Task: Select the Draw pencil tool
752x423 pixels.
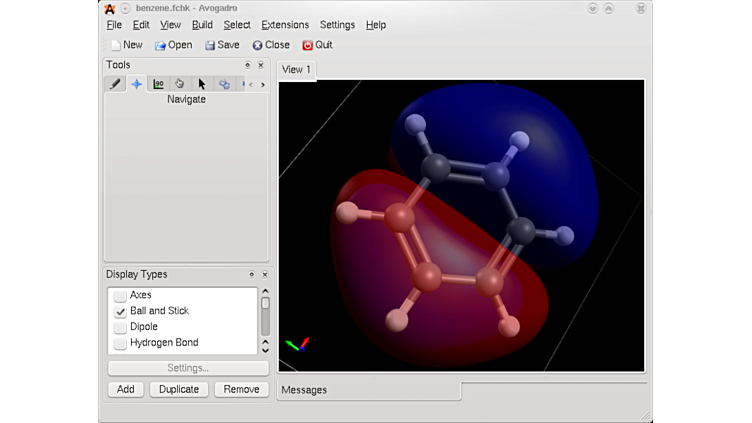Action: (116, 84)
